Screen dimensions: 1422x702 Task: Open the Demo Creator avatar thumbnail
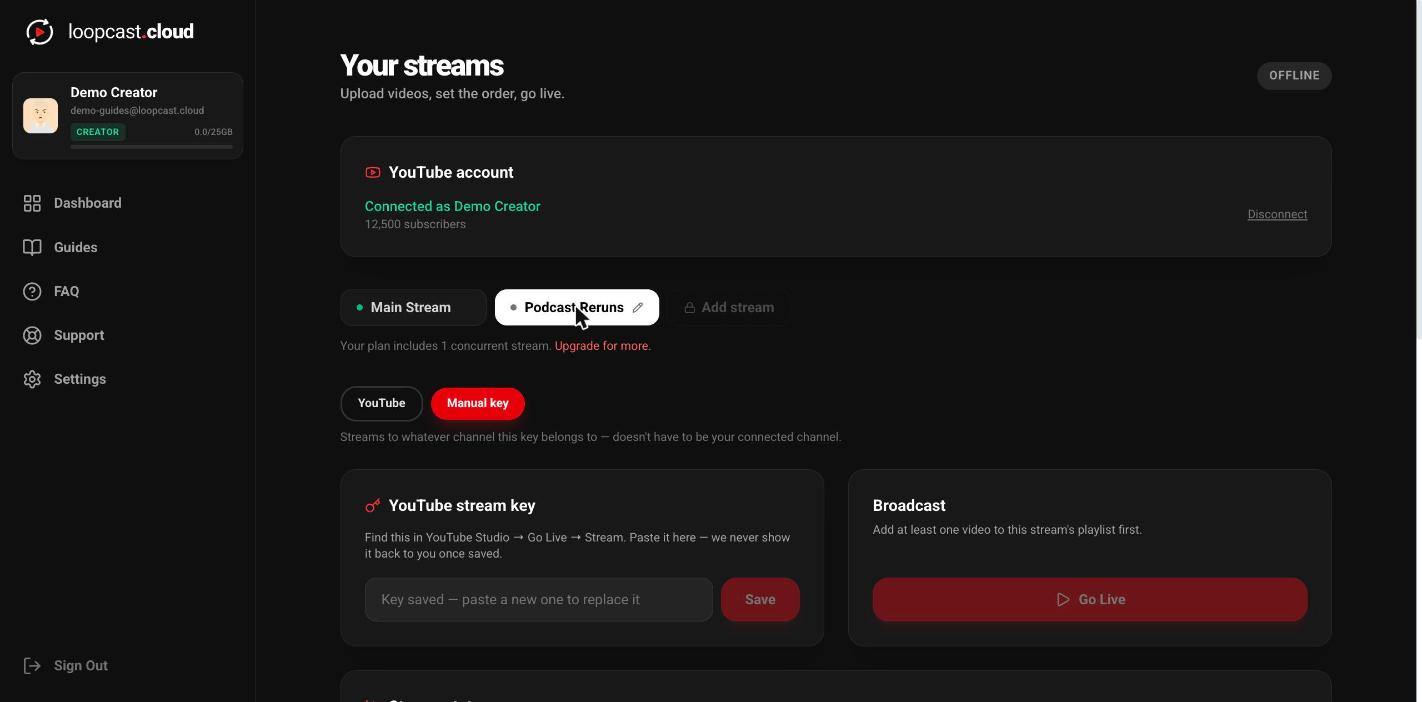click(x=41, y=116)
